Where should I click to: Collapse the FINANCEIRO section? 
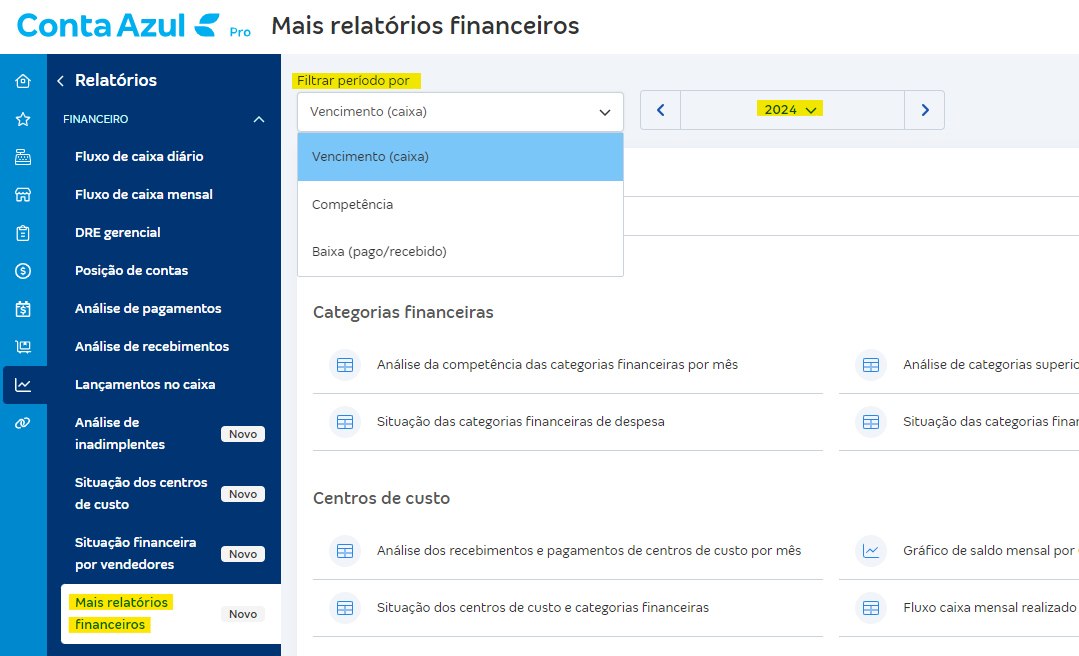point(259,119)
